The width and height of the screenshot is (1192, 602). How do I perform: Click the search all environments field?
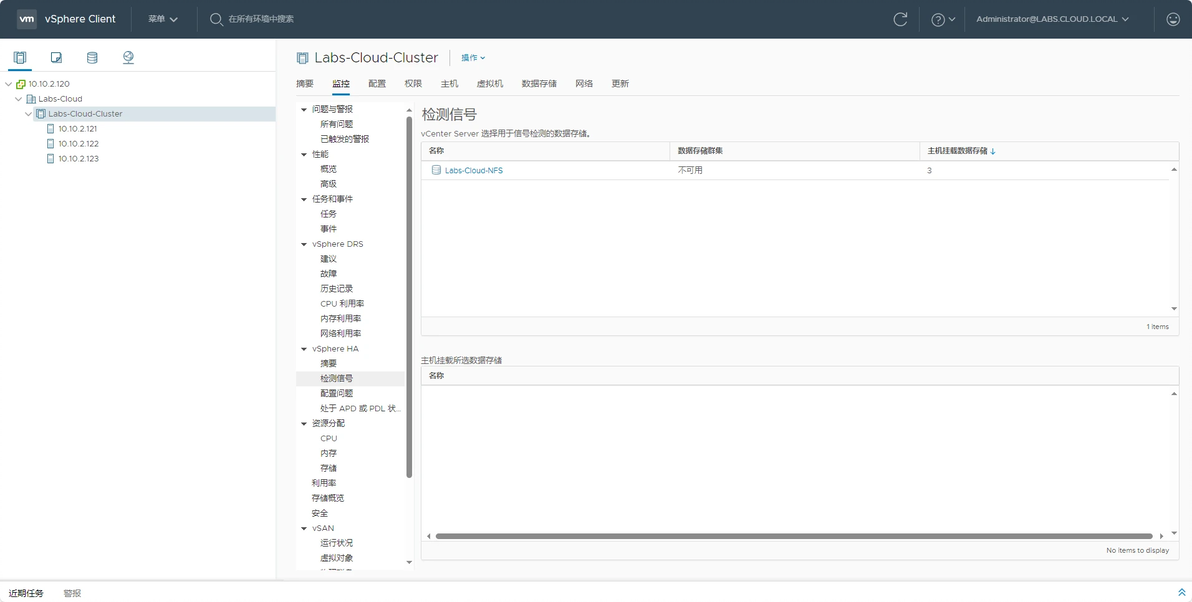(262, 19)
